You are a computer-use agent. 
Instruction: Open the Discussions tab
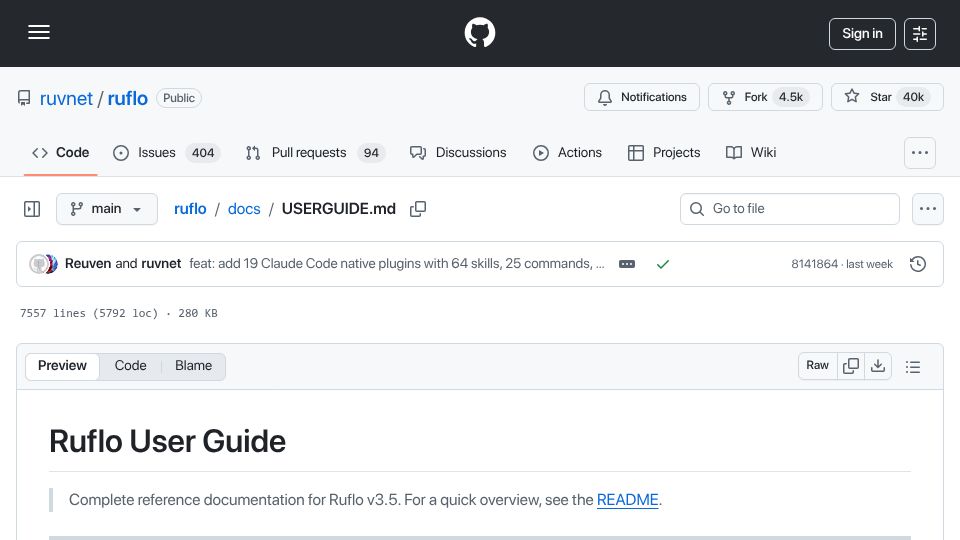tap(458, 152)
